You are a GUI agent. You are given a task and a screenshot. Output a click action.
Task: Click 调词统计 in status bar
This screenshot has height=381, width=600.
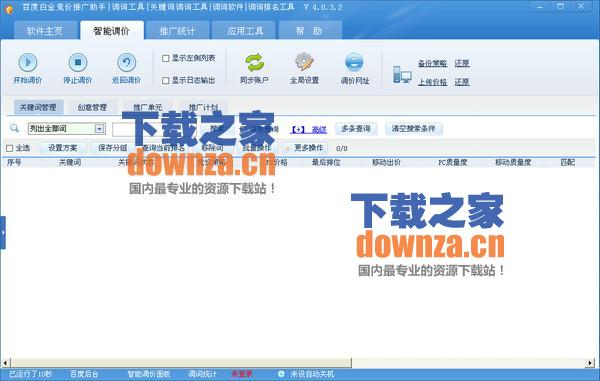click(202, 374)
